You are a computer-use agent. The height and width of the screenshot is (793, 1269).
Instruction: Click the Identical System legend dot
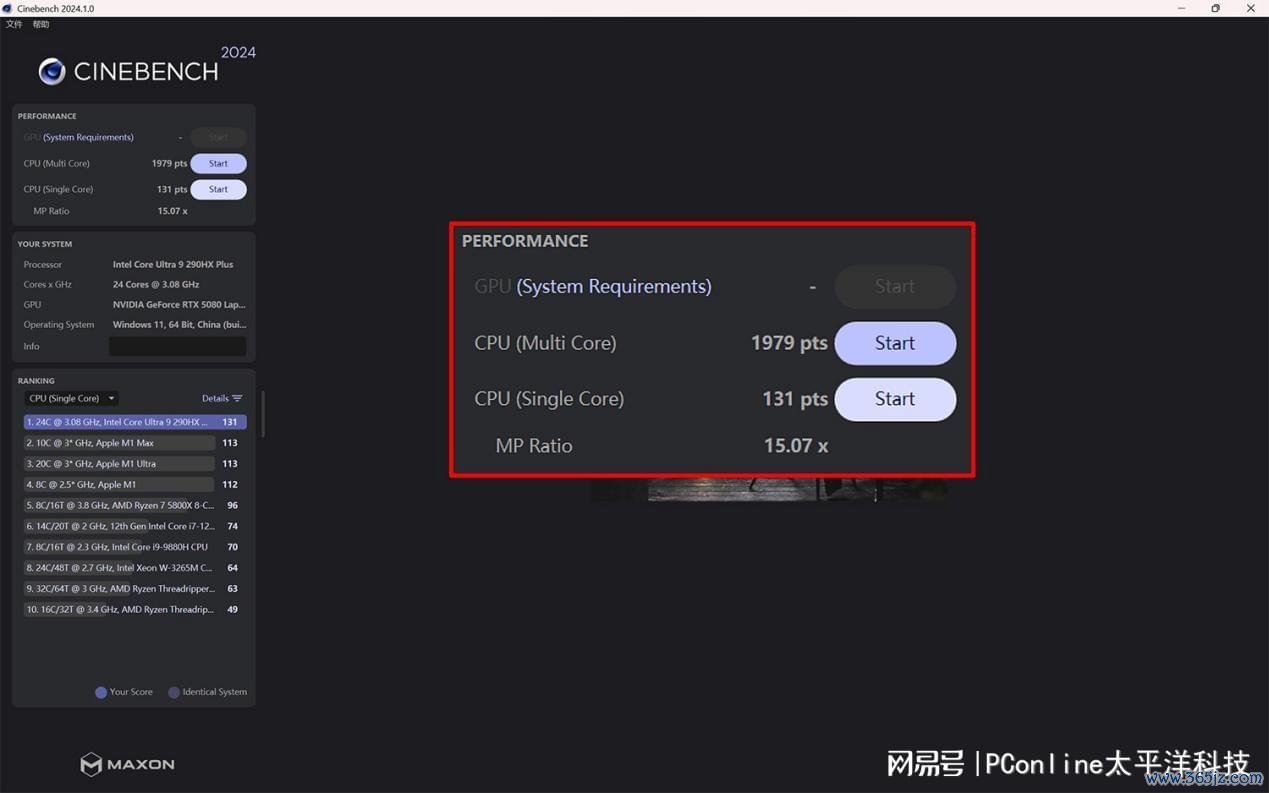(x=174, y=692)
